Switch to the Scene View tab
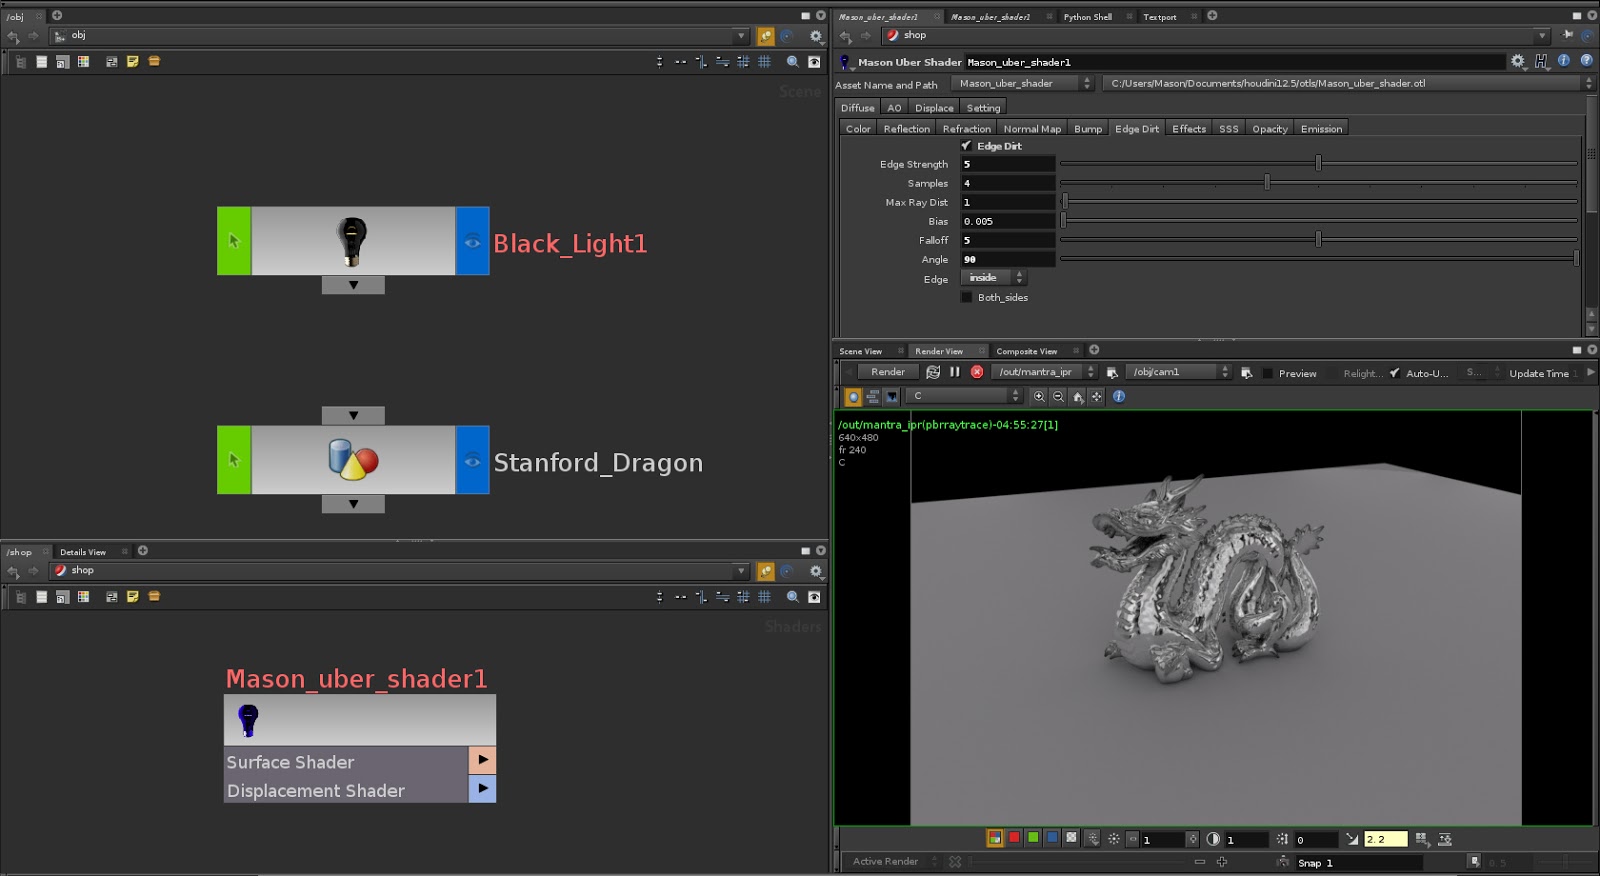The image size is (1600, 876). [861, 351]
